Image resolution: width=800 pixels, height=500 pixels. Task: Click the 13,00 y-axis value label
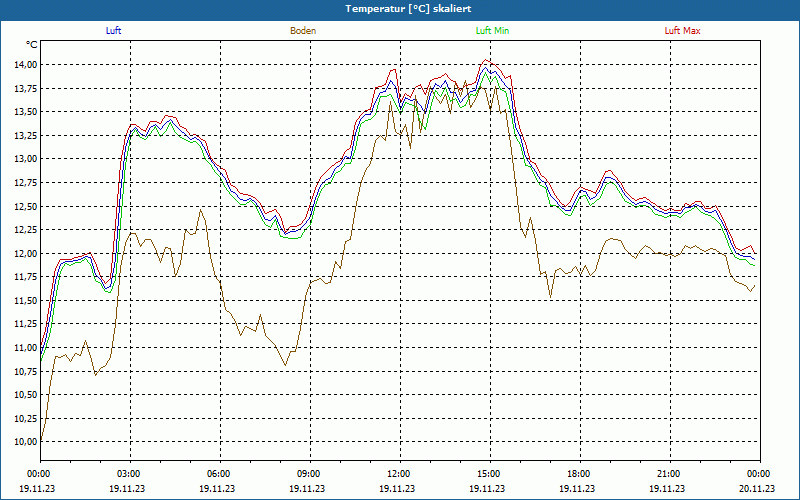click(x=25, y=159)
